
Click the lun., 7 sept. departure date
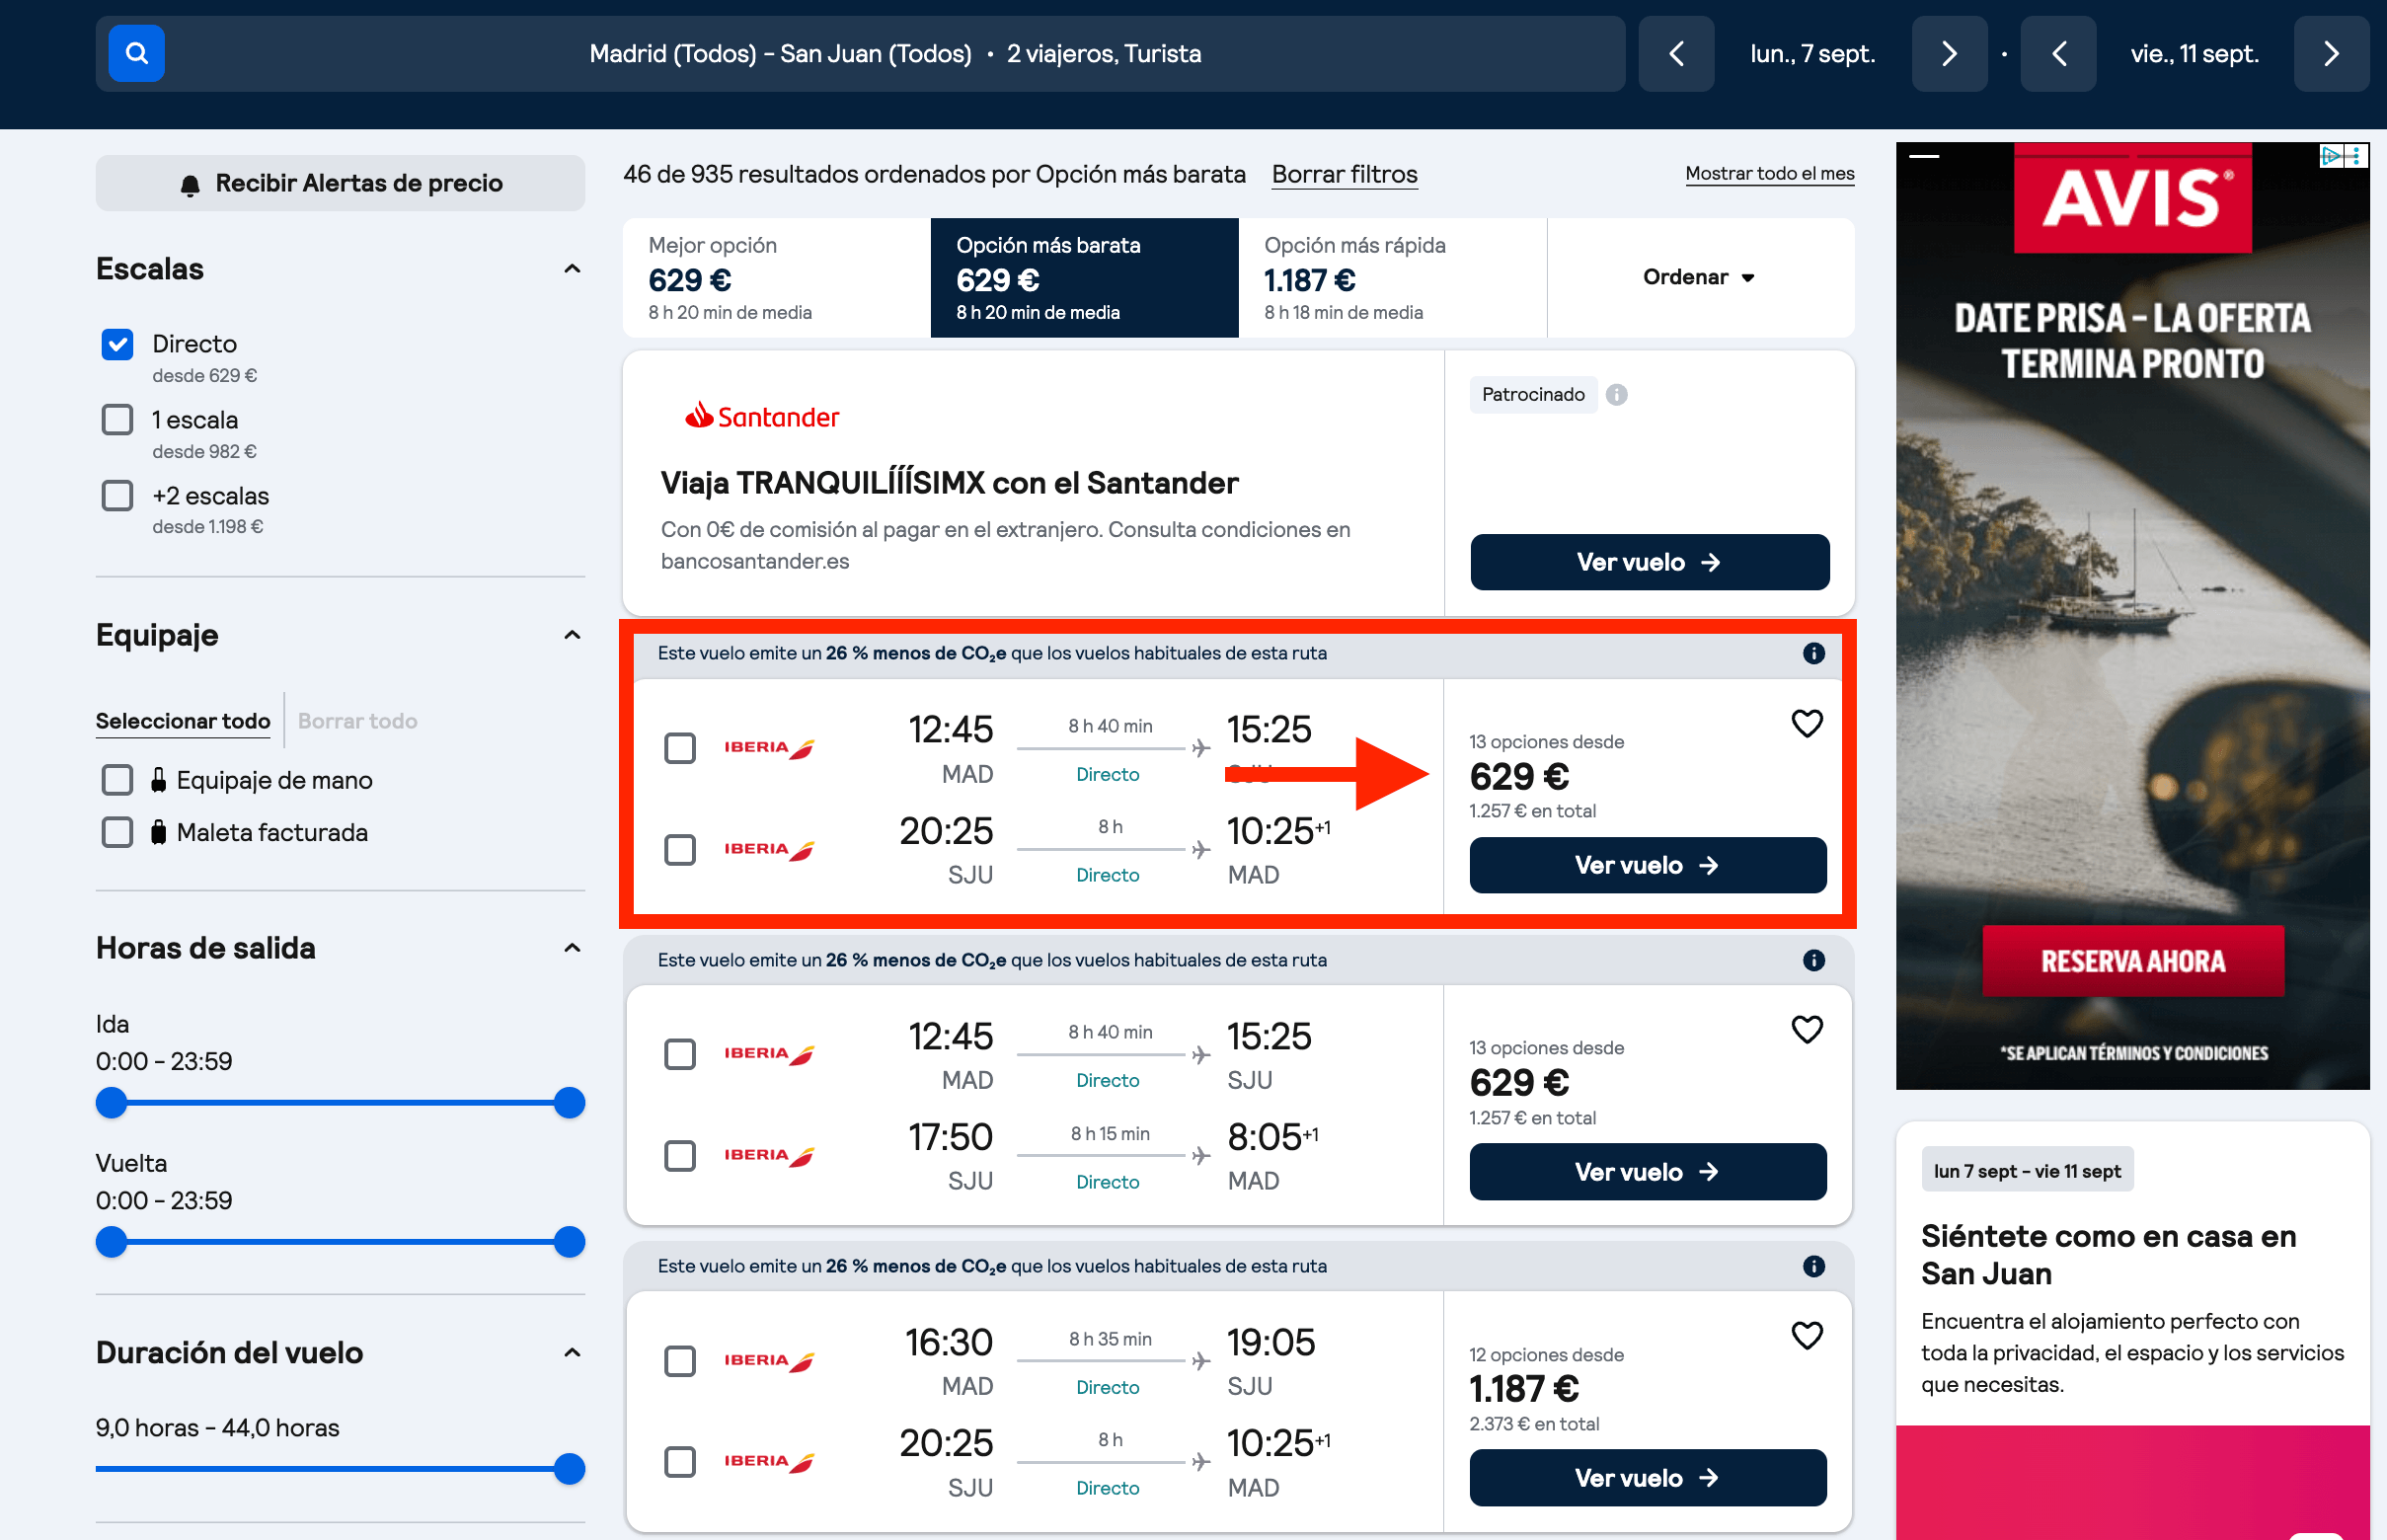[x=1812, y=53]
